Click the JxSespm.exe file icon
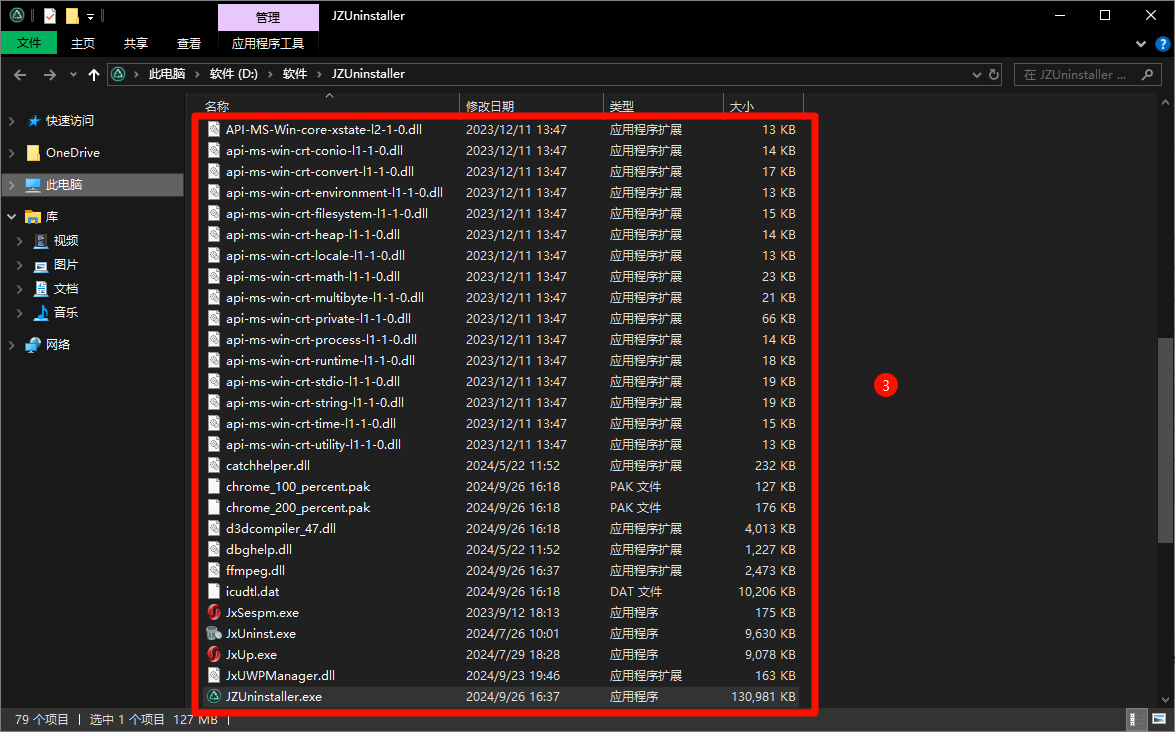The width and height of the screenshot is (1175, 732). [214, 612]
